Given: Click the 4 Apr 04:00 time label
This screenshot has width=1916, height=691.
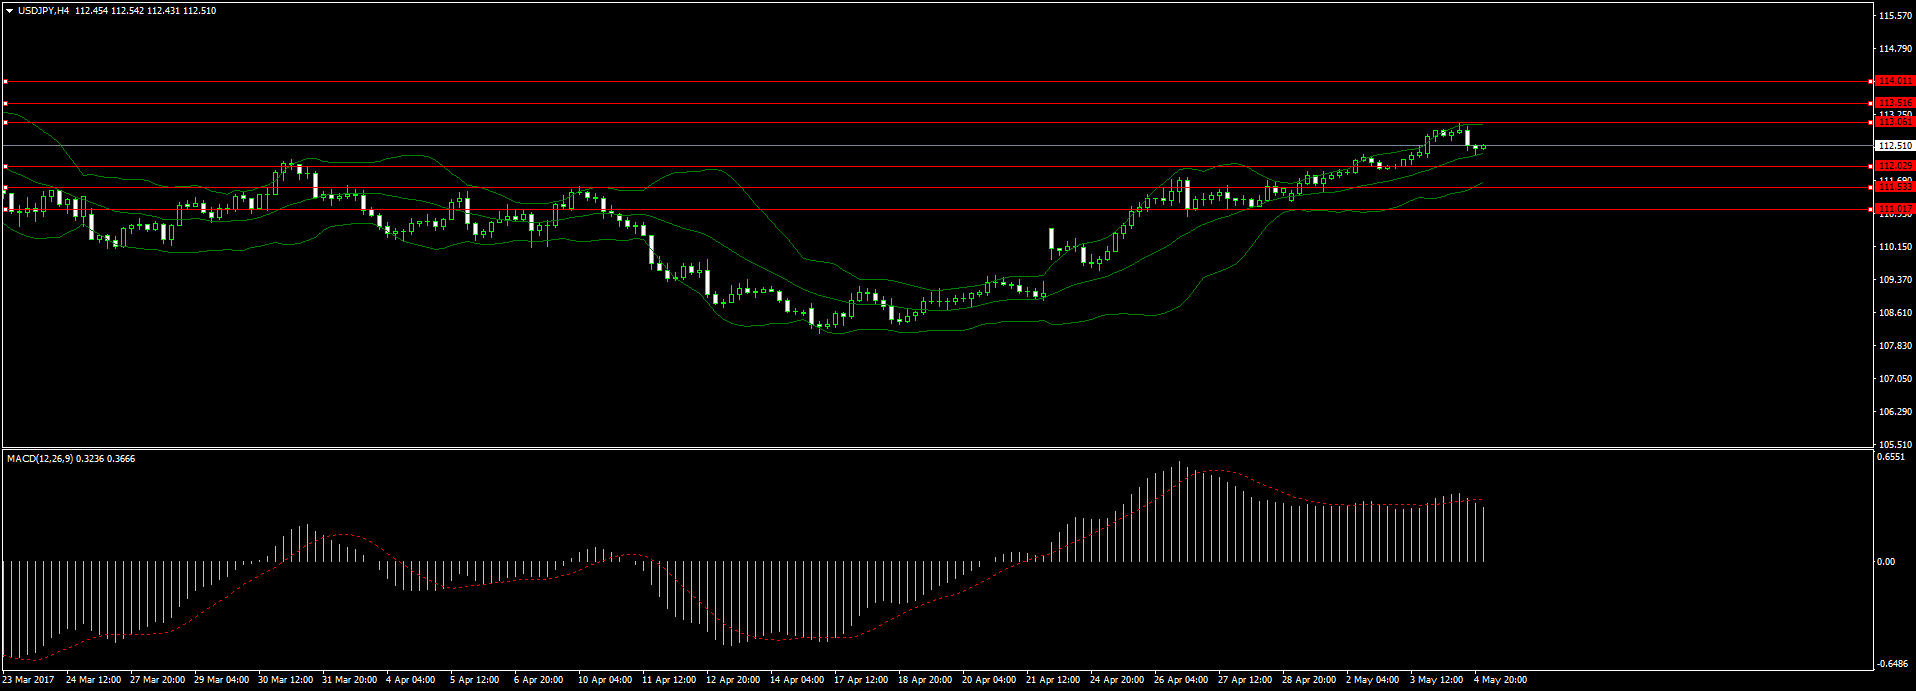Looking at the screenshot, I should pos(410,680).
